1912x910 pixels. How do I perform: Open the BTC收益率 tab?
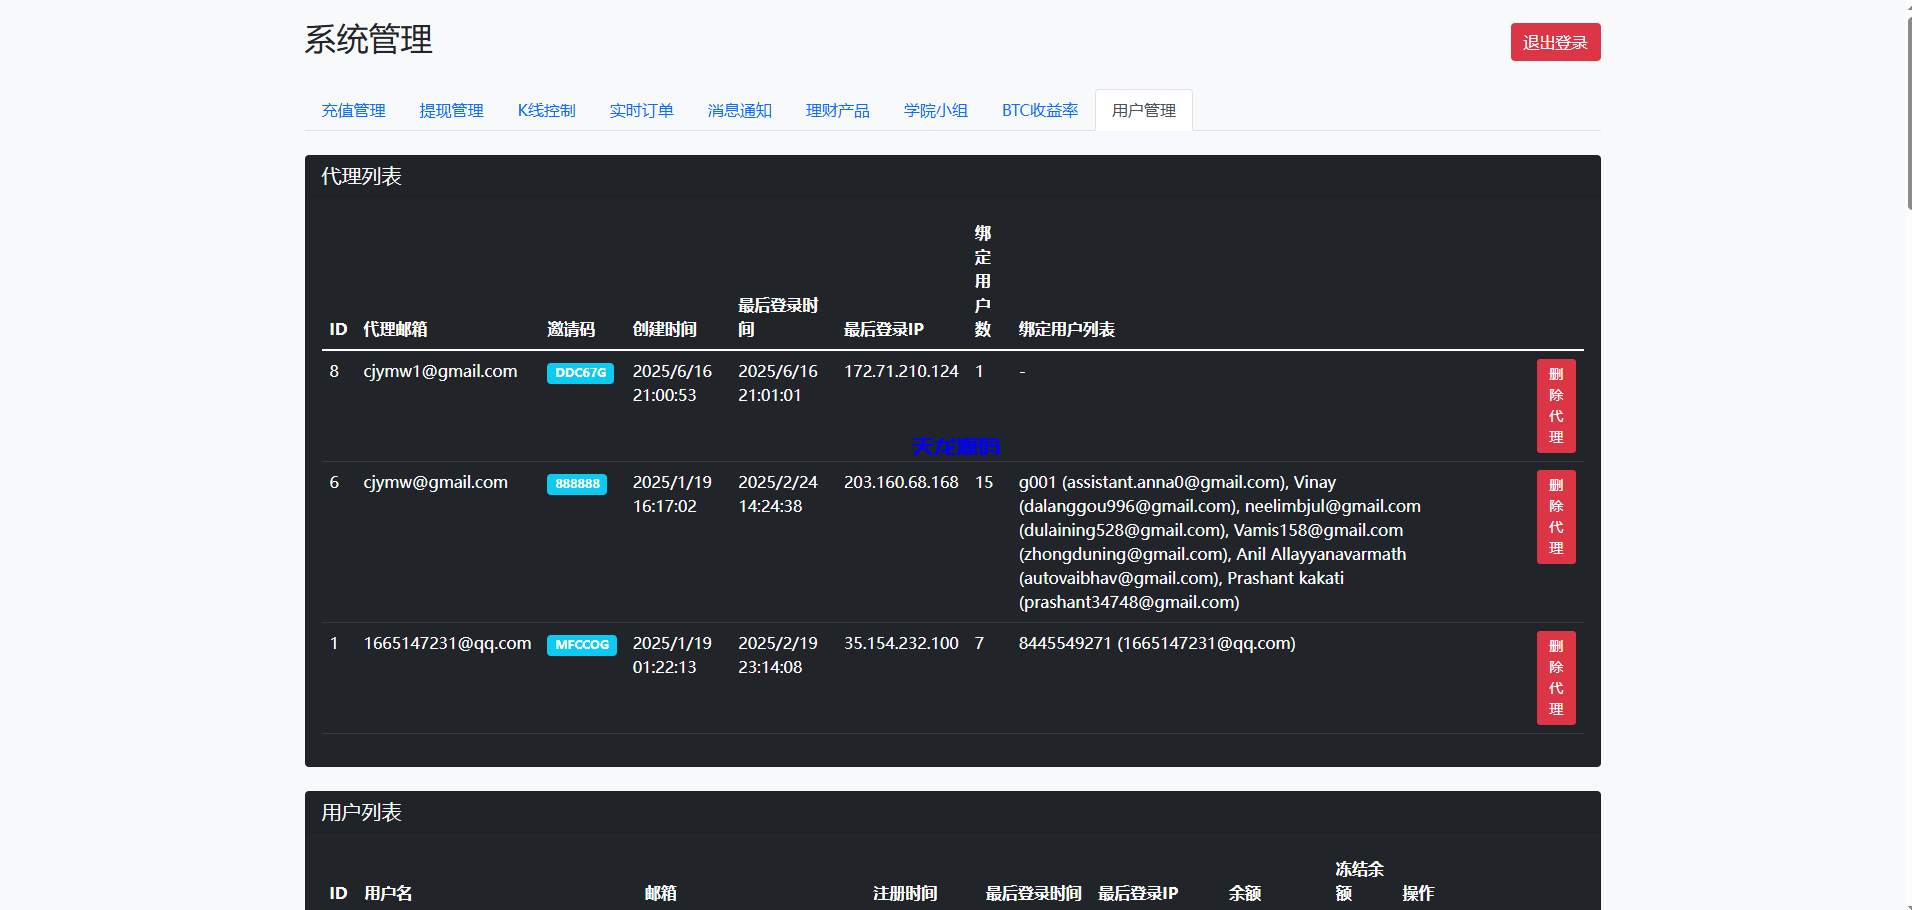(1039, 110)
